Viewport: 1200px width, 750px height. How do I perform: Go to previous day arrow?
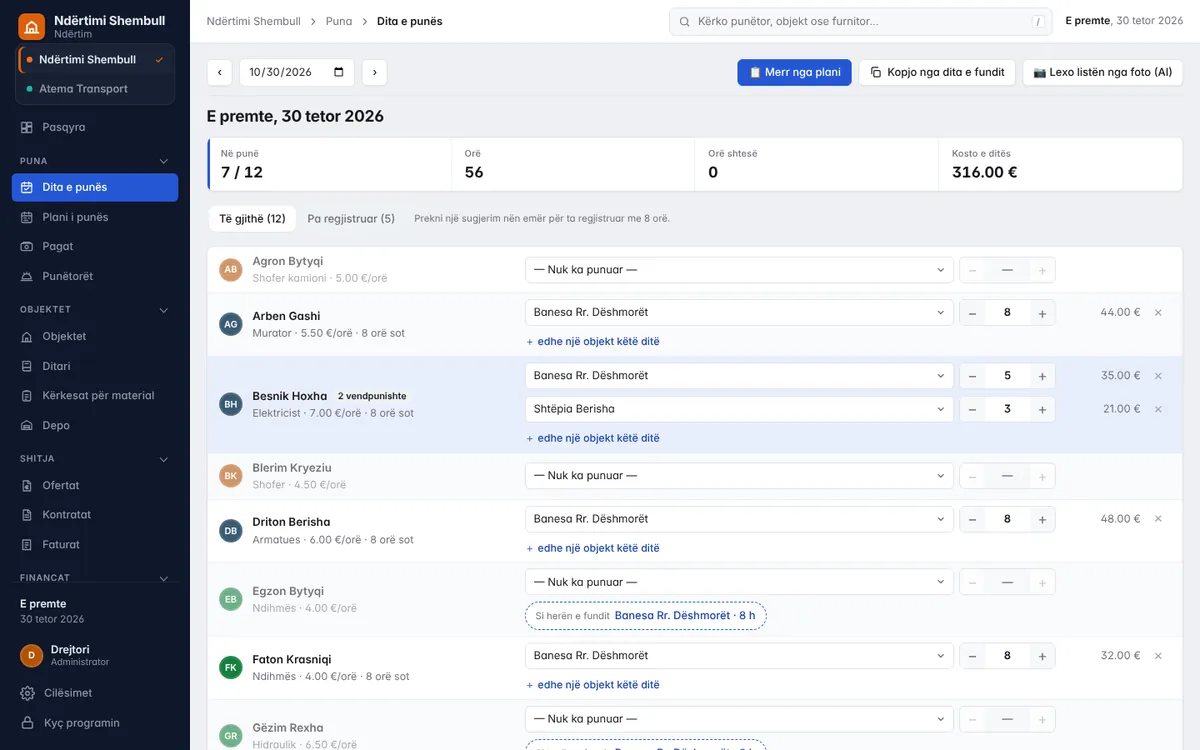[219, 72]
